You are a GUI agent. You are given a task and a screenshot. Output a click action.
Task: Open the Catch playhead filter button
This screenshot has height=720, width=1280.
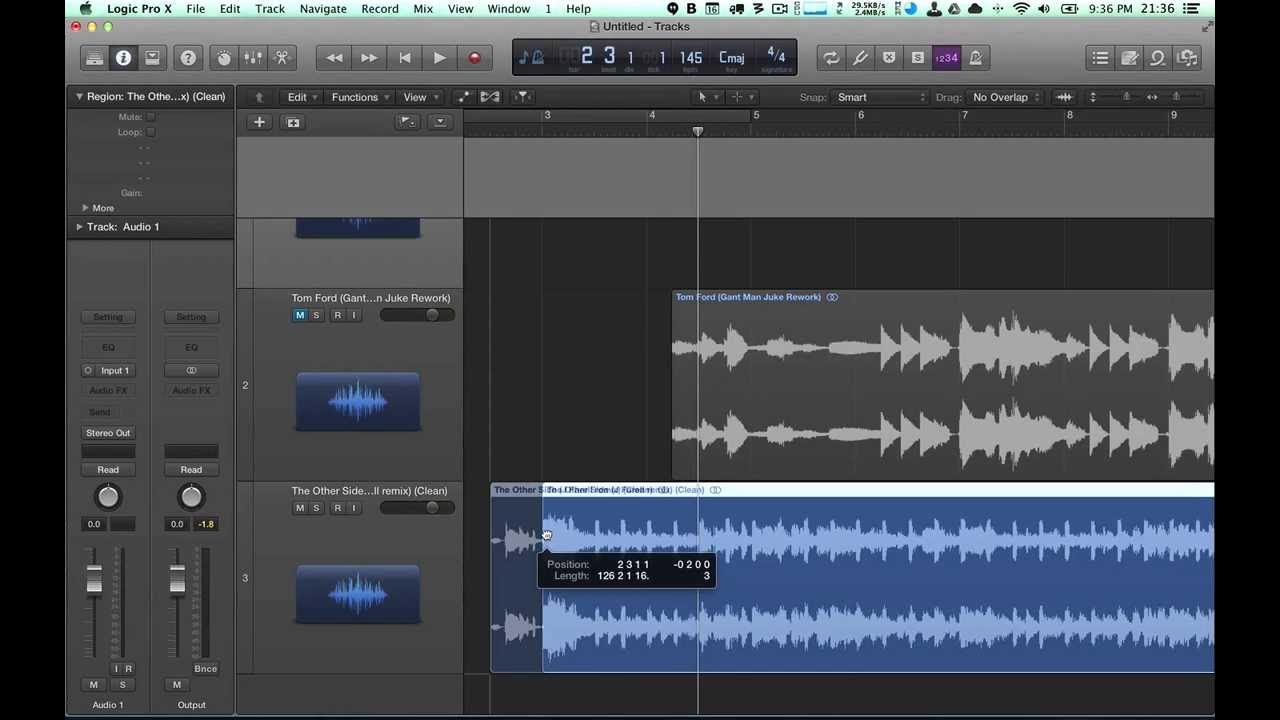[x=522, y=97]
